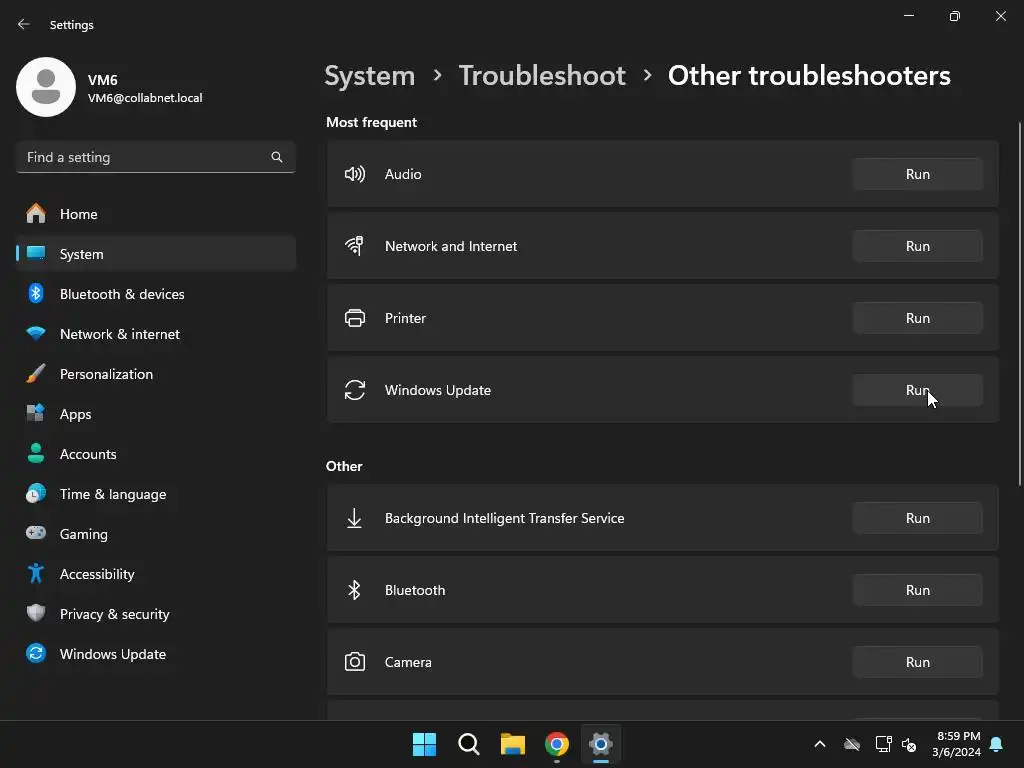This screenshot has height=768, width=1024.
Task: Click the Printer icon
Action: click(x=355, y=318)
